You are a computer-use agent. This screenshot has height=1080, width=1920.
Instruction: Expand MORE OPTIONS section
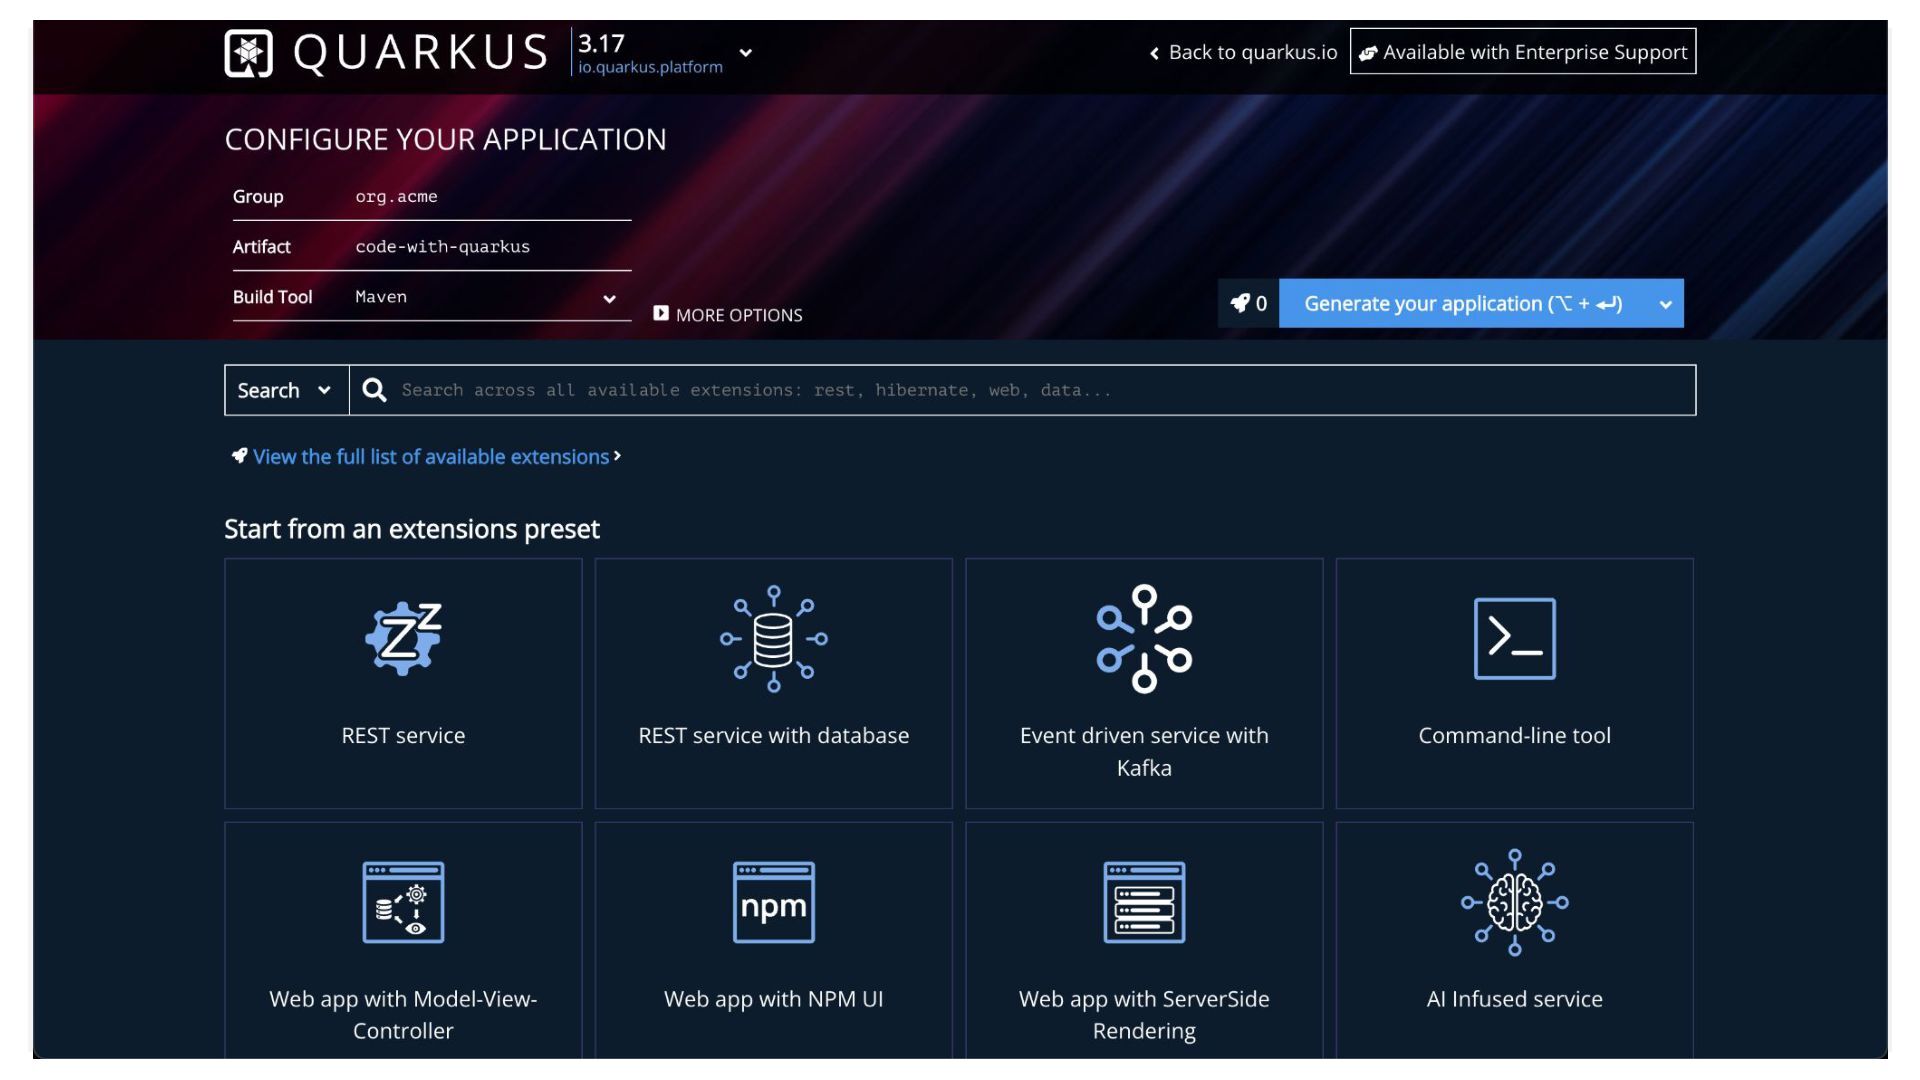point(728,315)
